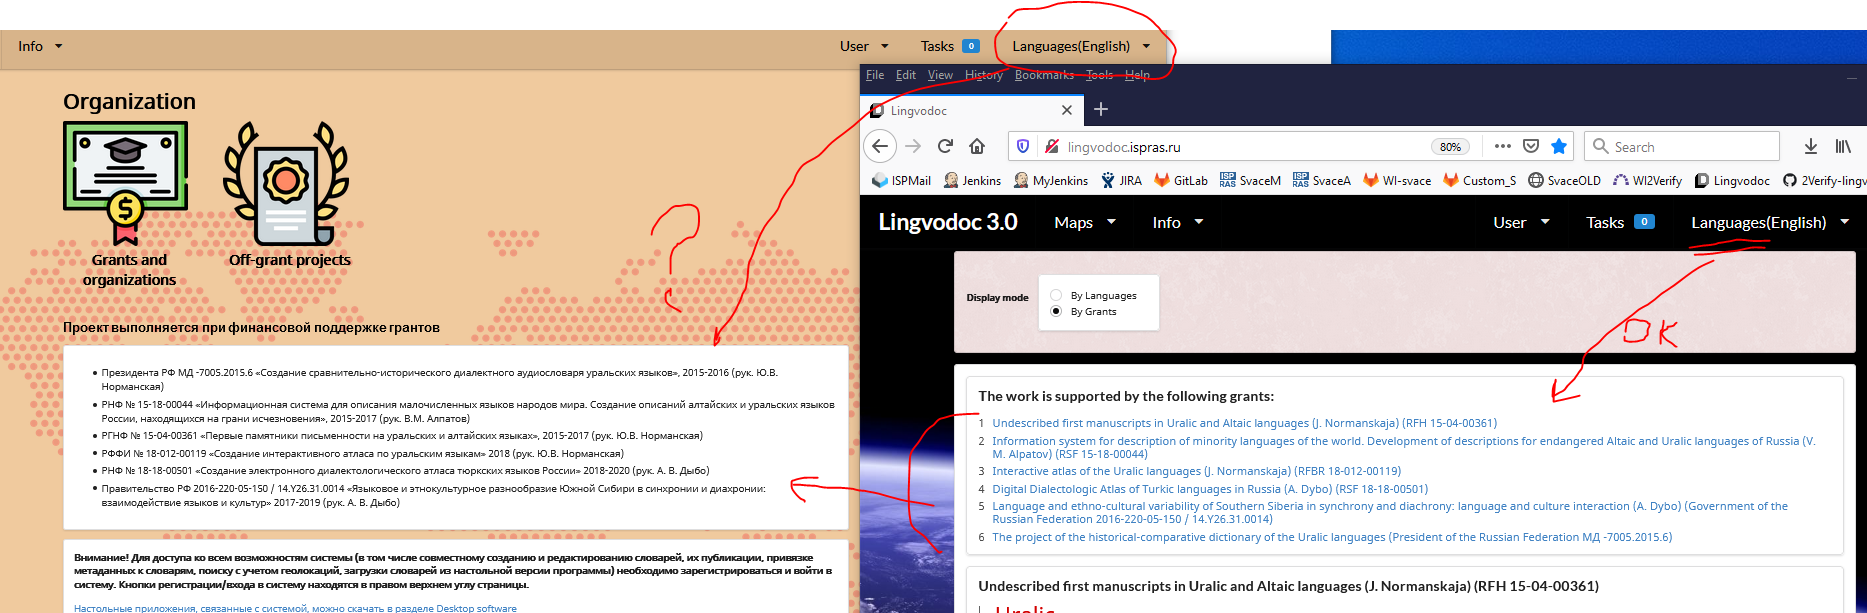The image size is (1867, 613).
Task: Expand Languages(English) dropdown in beige navbar
Action: pyautogui.click(x=1081, y=46)
